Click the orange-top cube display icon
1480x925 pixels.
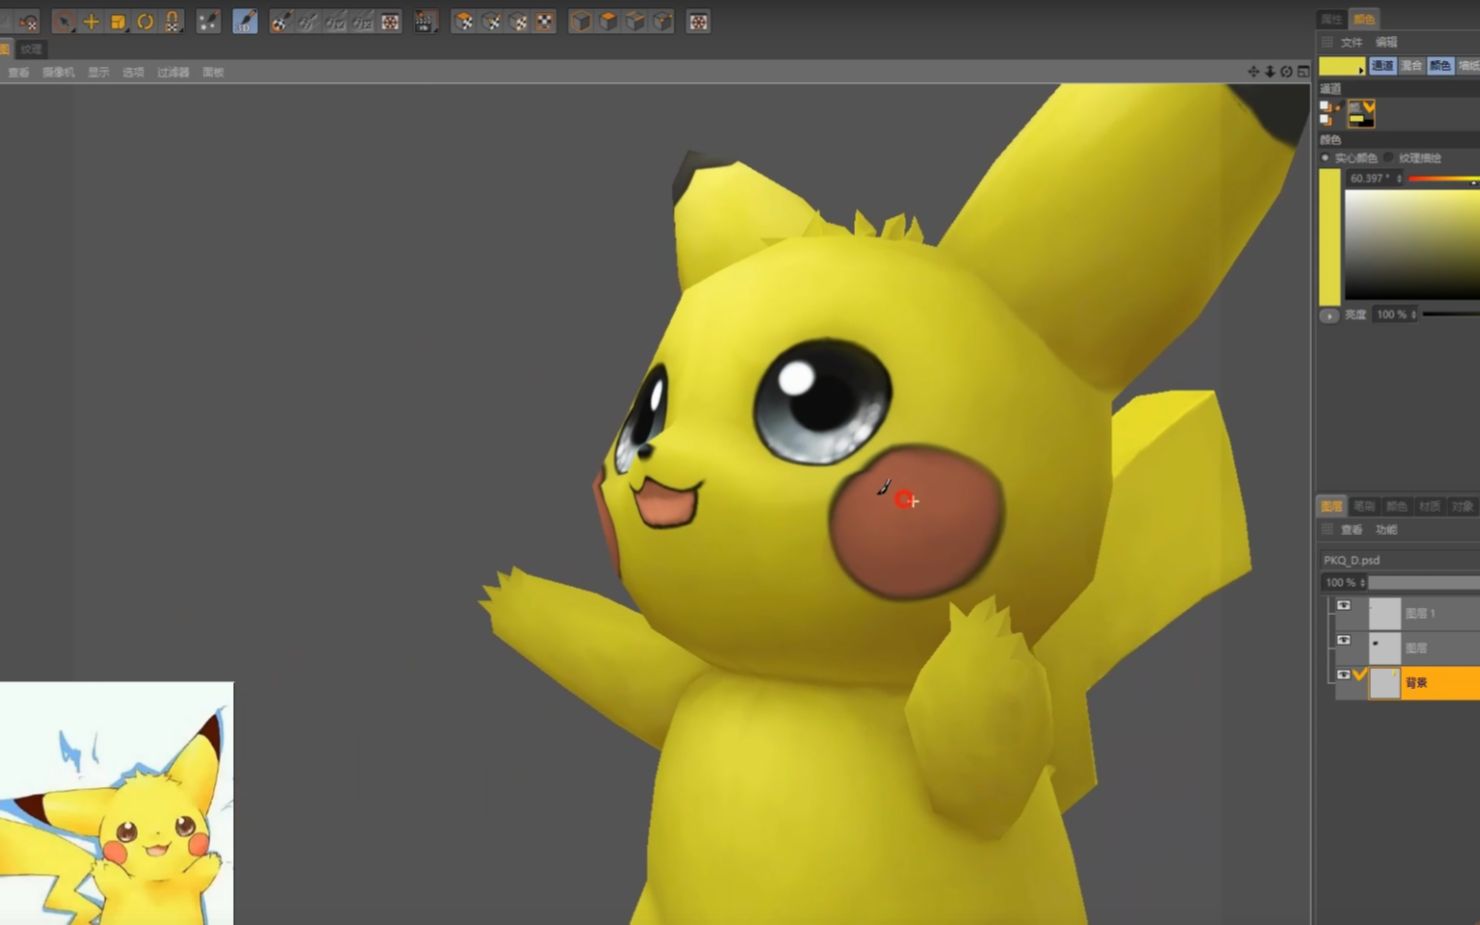pyautogui.click(x=608, y=21)
